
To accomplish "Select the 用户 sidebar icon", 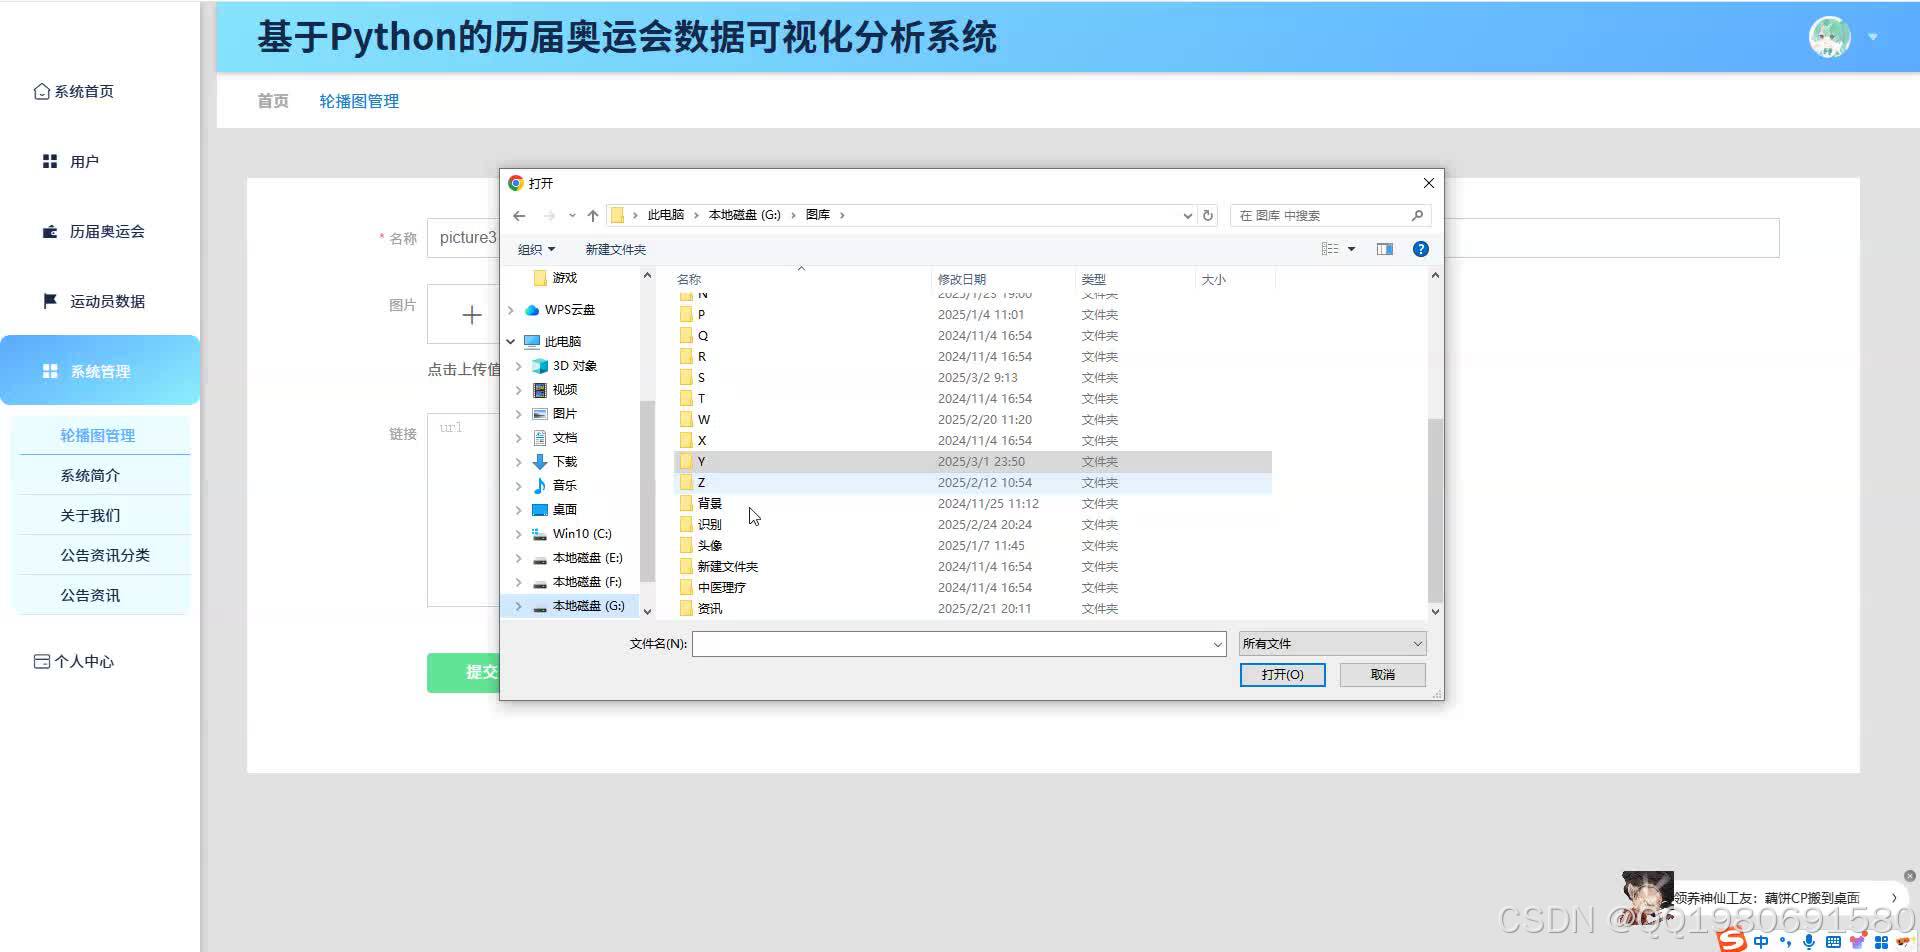I will pos(49,160).
